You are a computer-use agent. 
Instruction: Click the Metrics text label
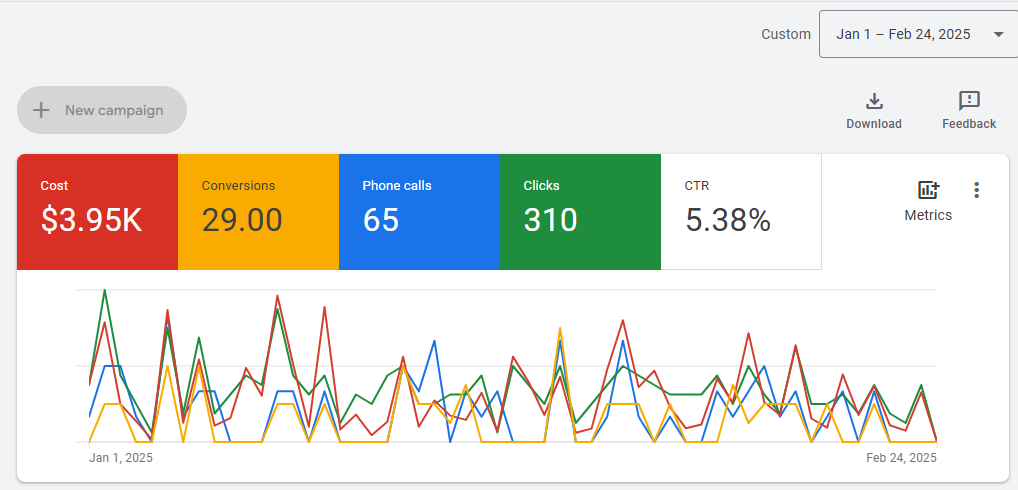point(928,215)
